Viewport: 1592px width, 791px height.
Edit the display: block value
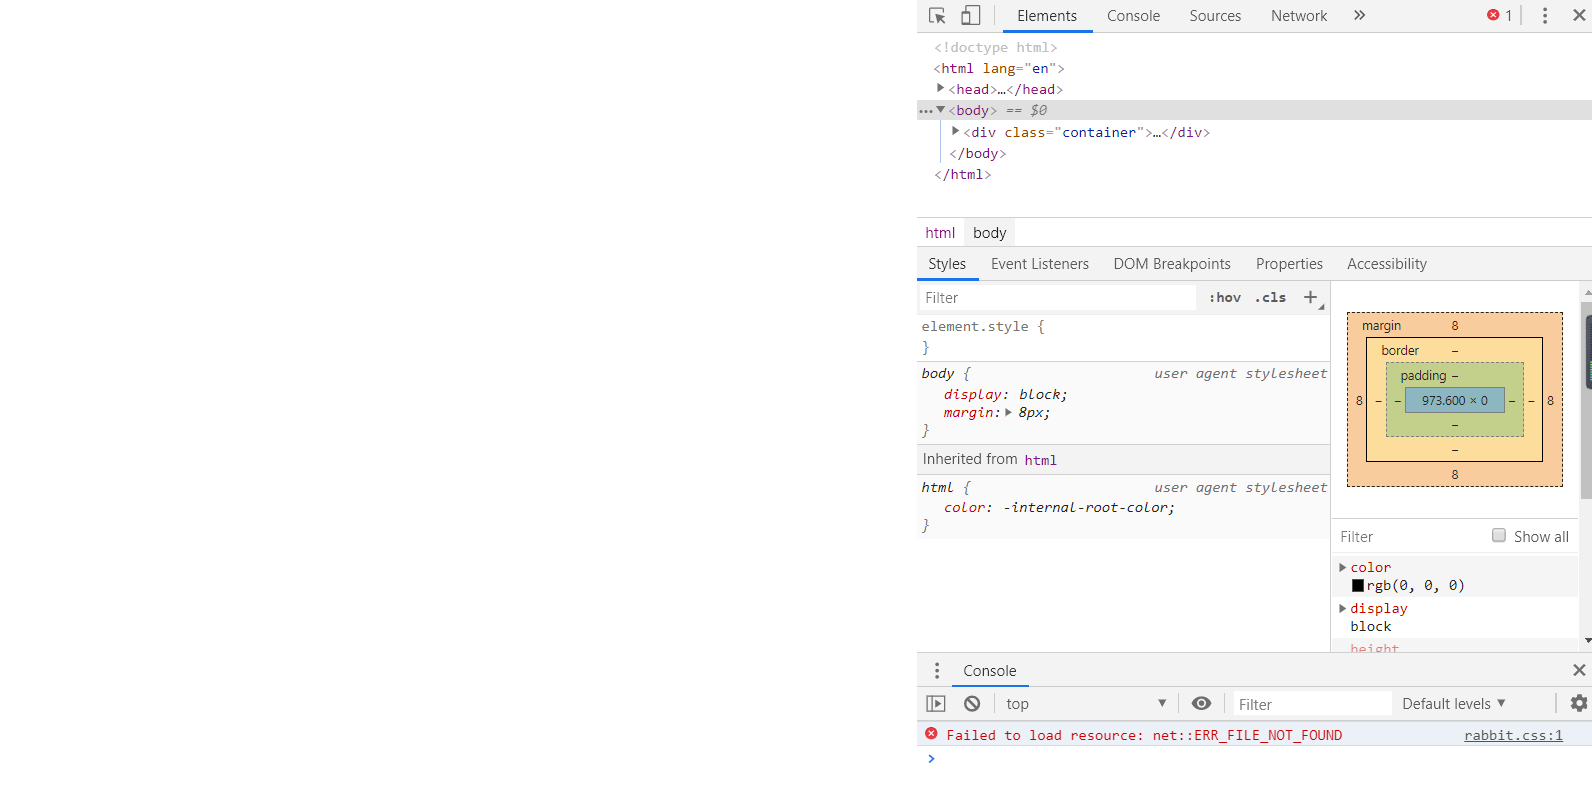coord(1040,395)
